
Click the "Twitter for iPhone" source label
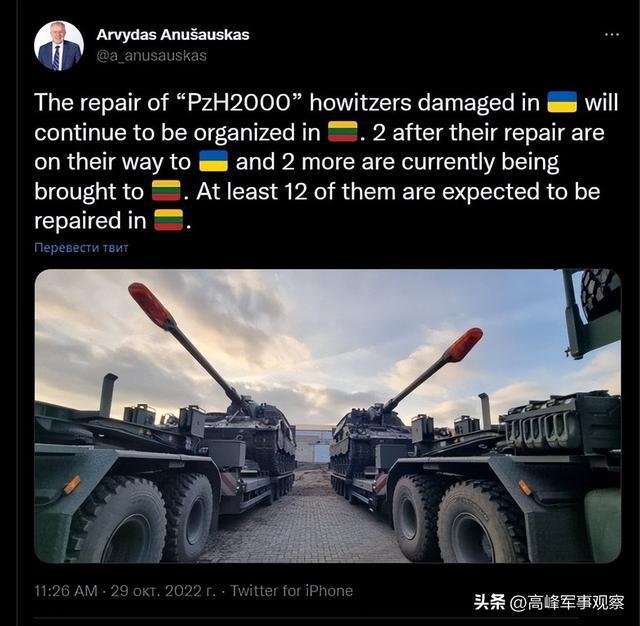point(291,591)
